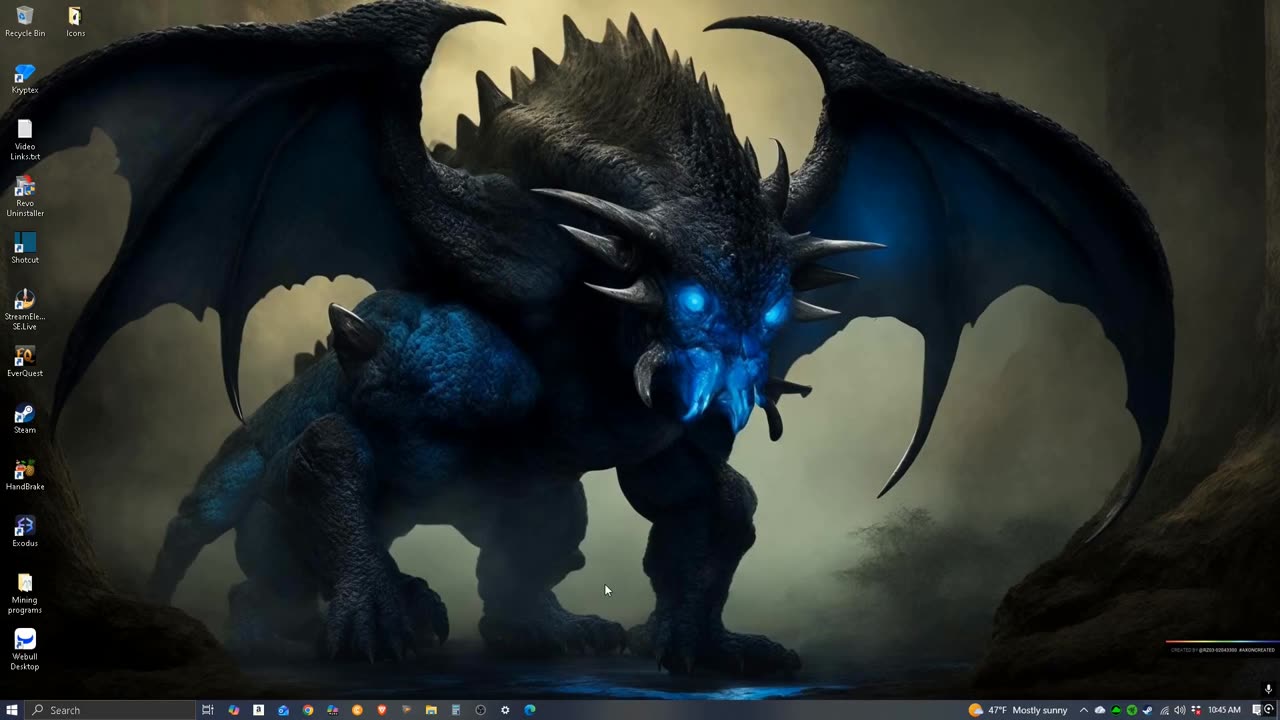Open the weather widget showing 47°F

(1018, 710)
